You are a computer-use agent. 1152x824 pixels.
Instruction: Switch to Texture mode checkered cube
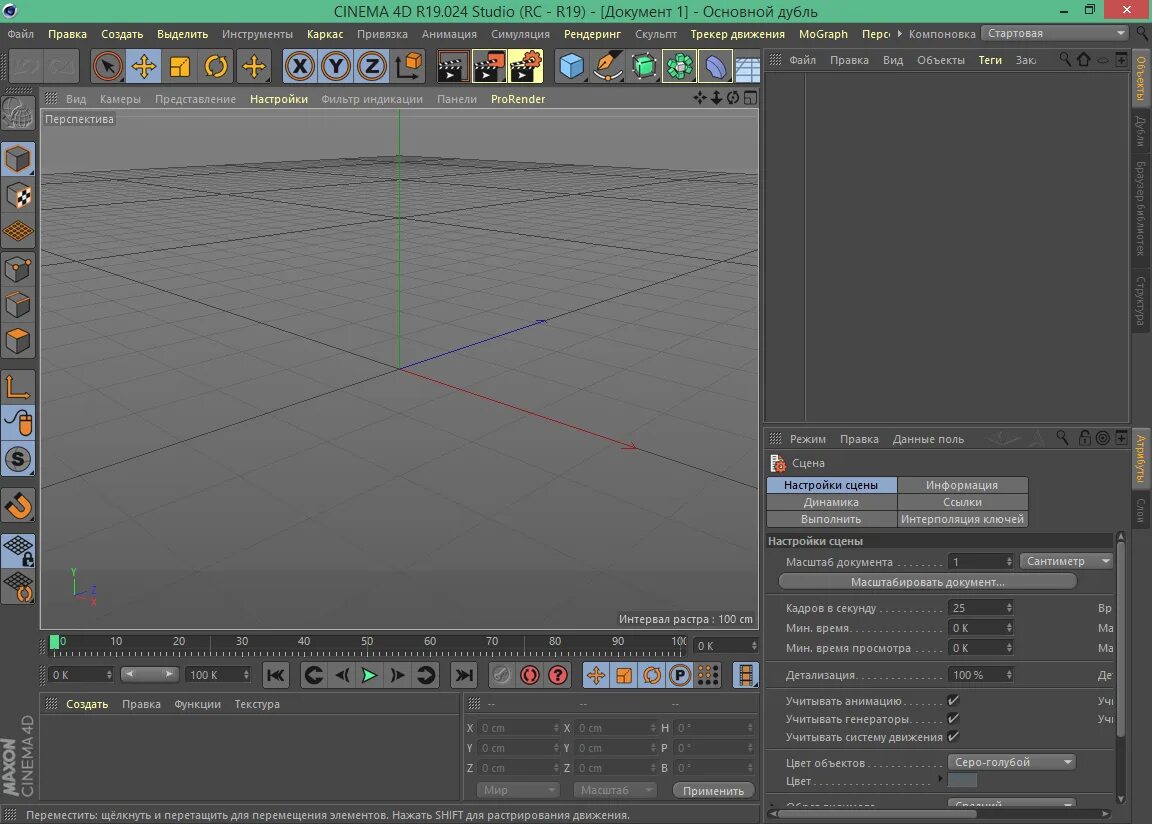click(x=18, y=196)
